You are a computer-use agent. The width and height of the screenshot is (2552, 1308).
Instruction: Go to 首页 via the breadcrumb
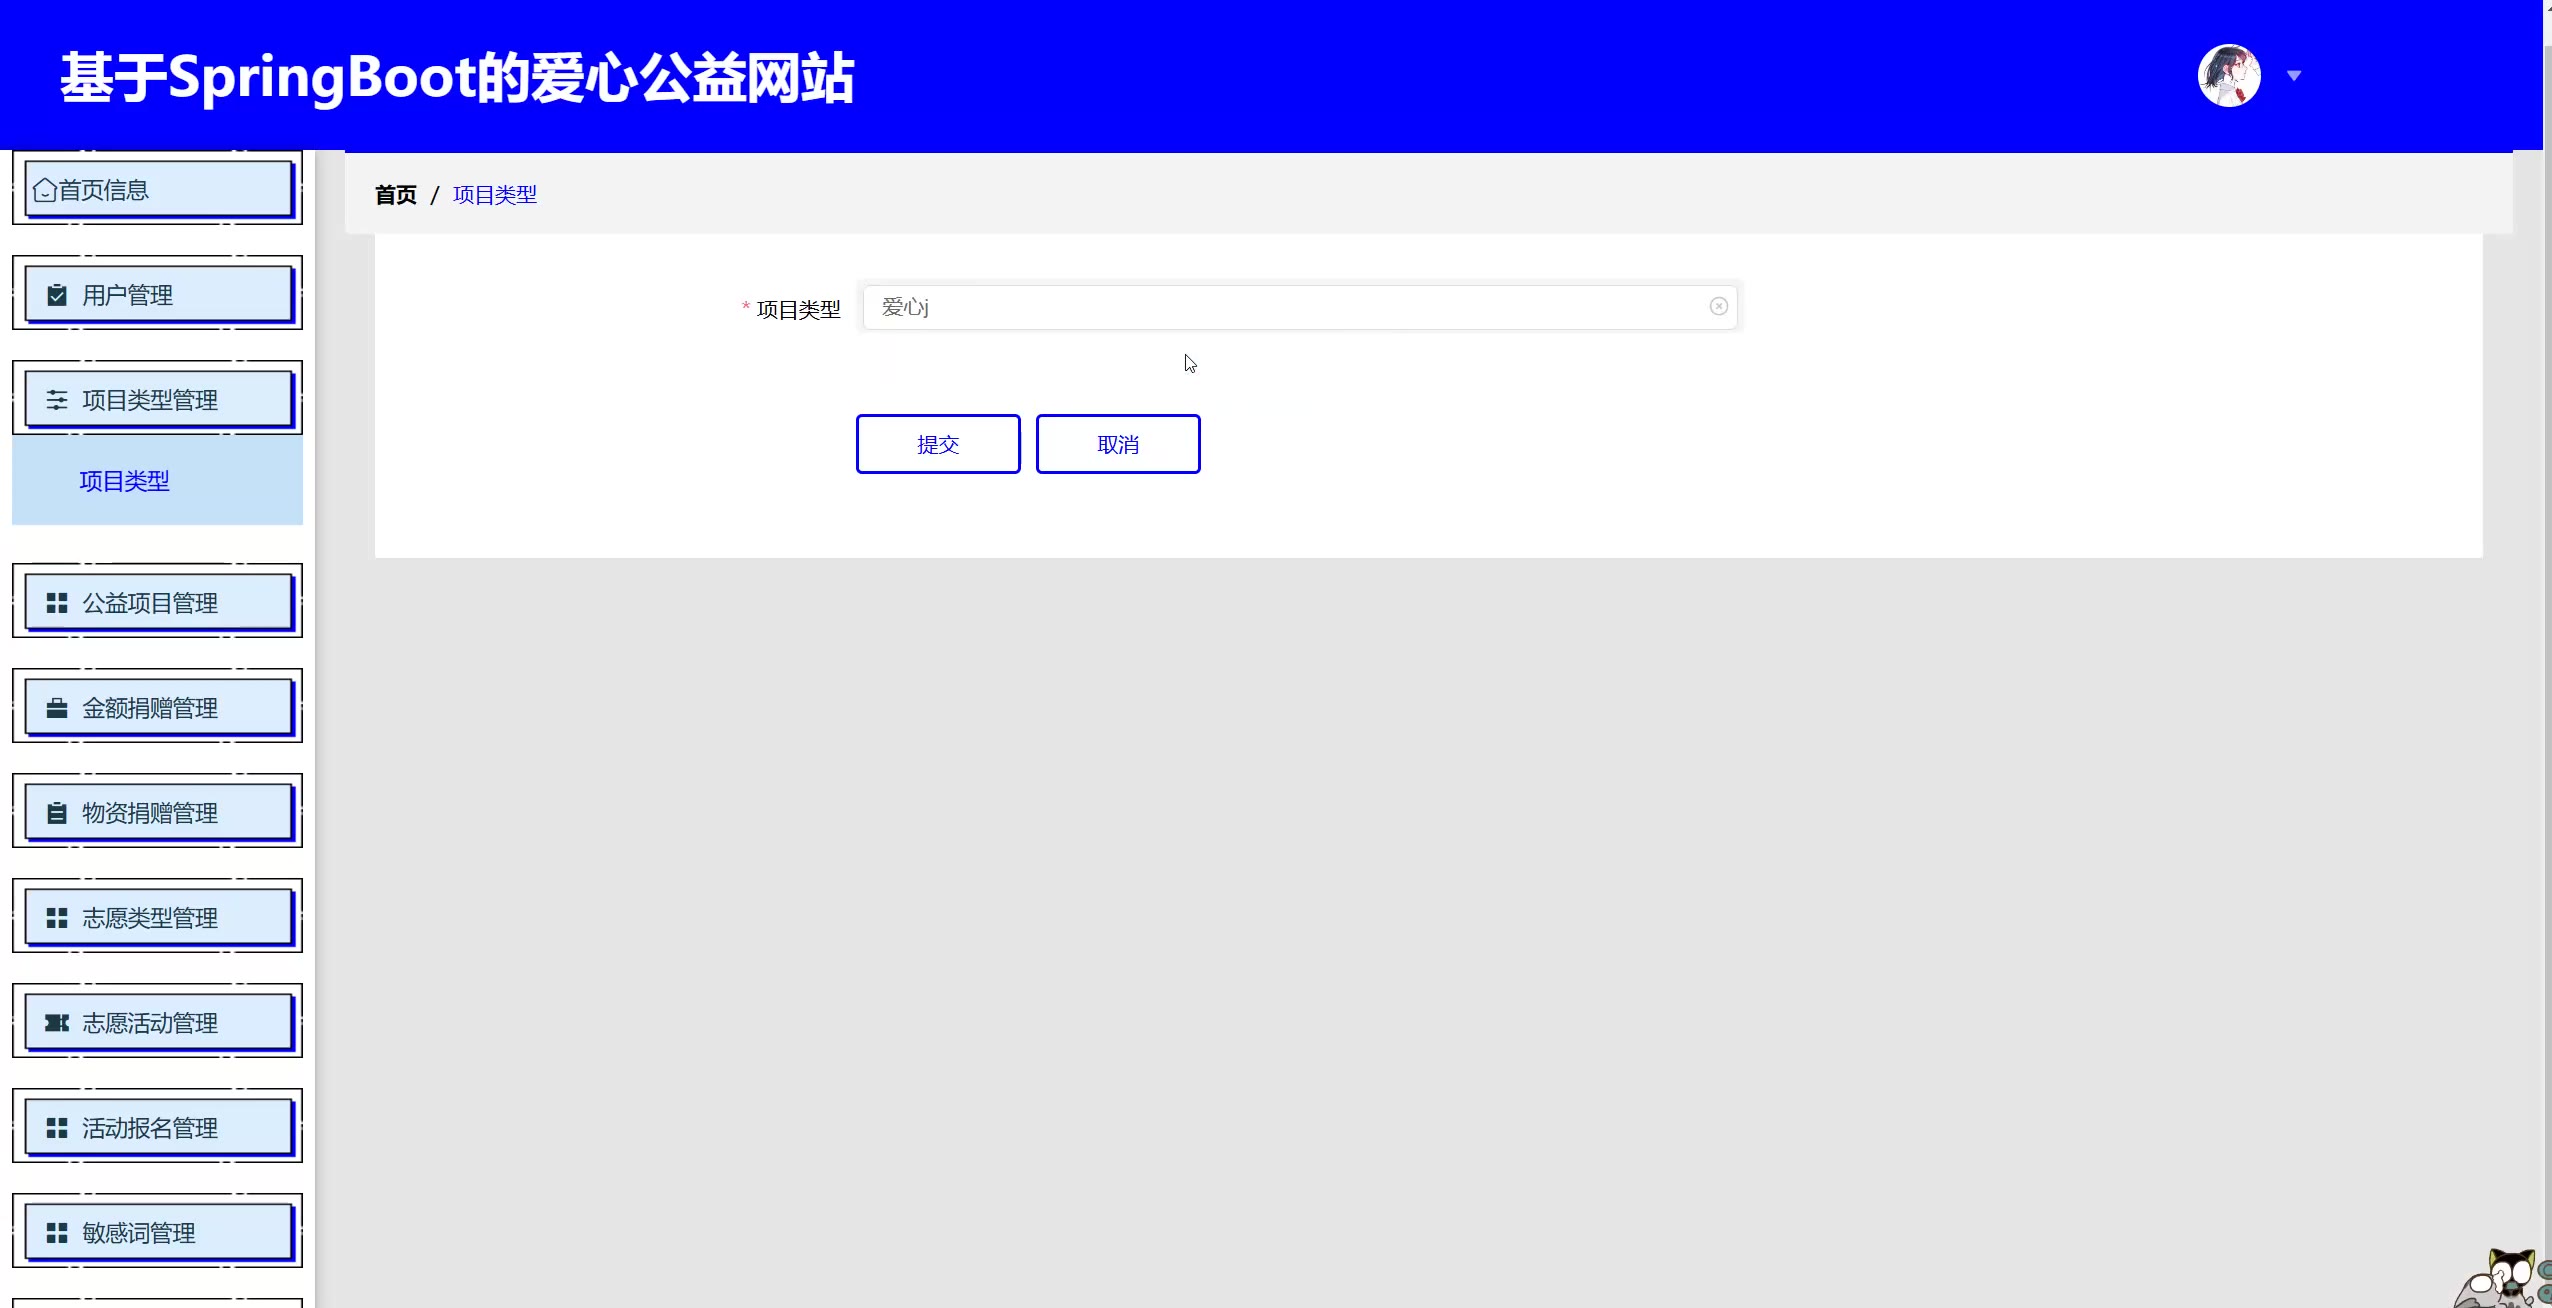(x=395, y=195)
